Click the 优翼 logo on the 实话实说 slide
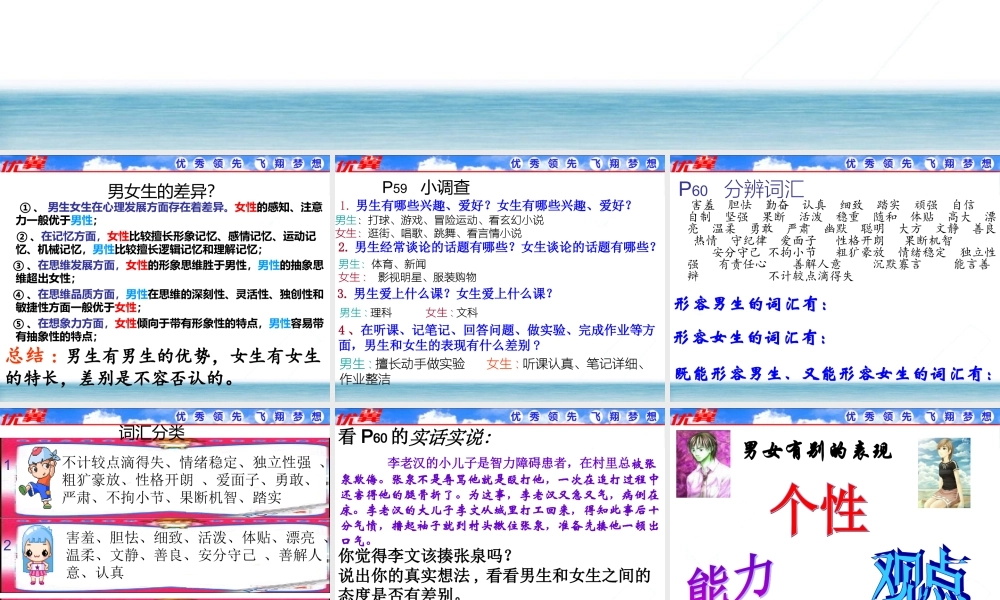 click(x=359, y=419)
